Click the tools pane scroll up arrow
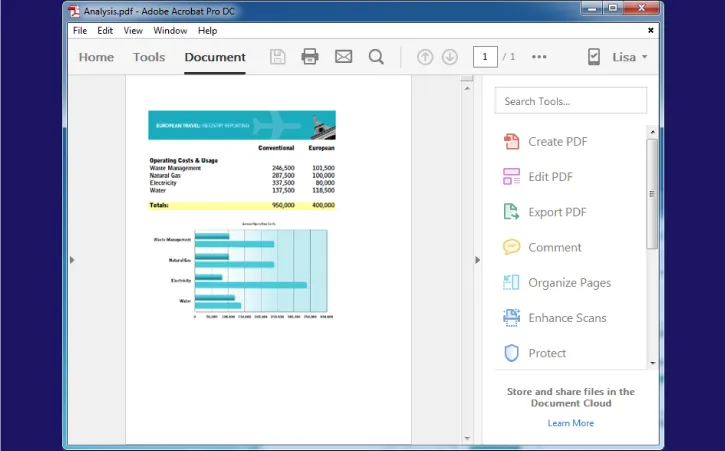This screenshot has width=725, height=451. [652, 132]
